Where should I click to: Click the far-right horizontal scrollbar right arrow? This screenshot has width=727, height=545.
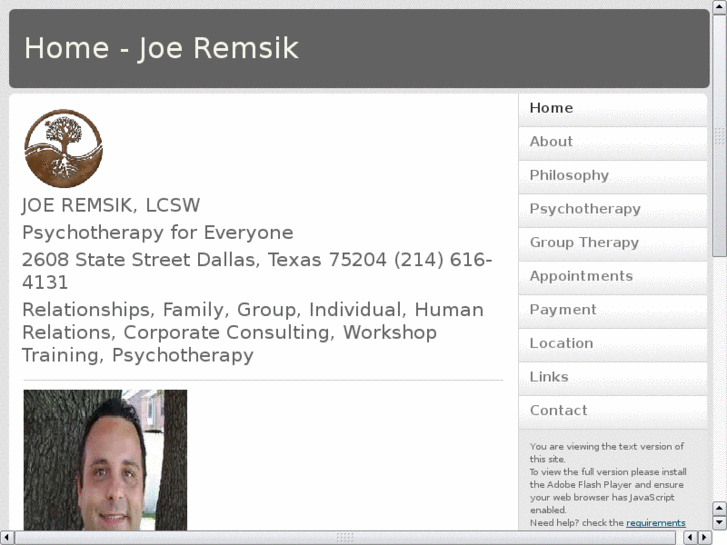704,537
